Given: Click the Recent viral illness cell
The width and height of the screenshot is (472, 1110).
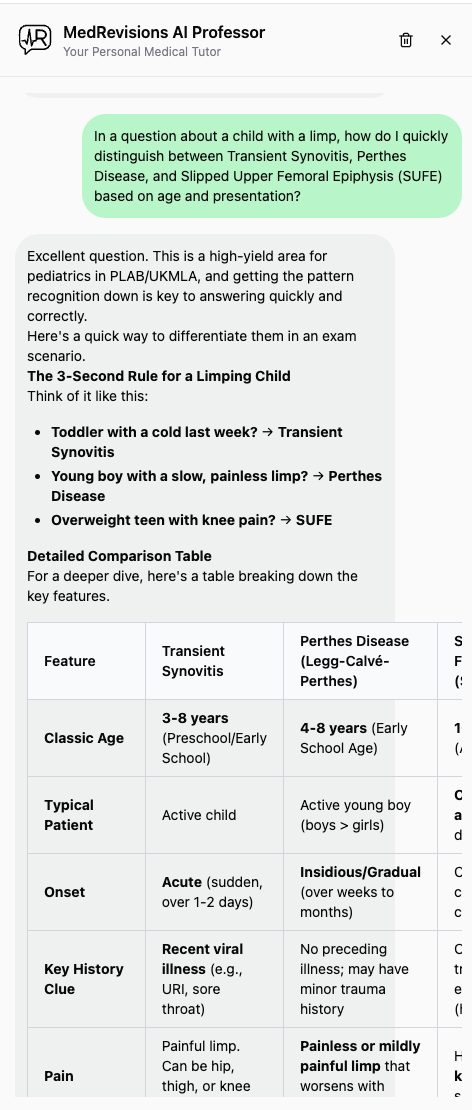Looking at the screenshot, I should tap(214, 979).
